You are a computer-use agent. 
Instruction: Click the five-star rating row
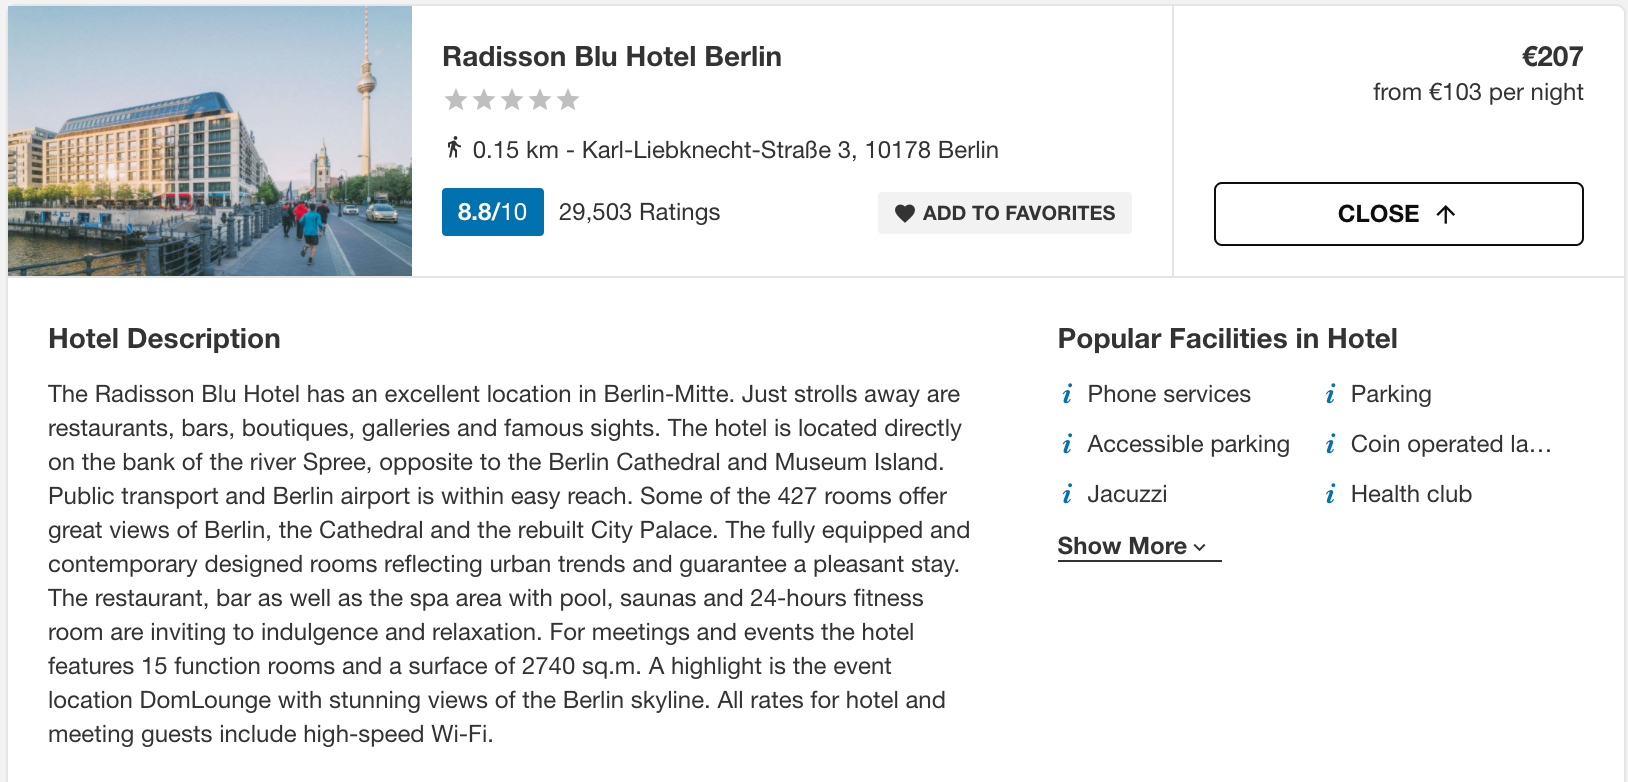click(x=512, y=100)
